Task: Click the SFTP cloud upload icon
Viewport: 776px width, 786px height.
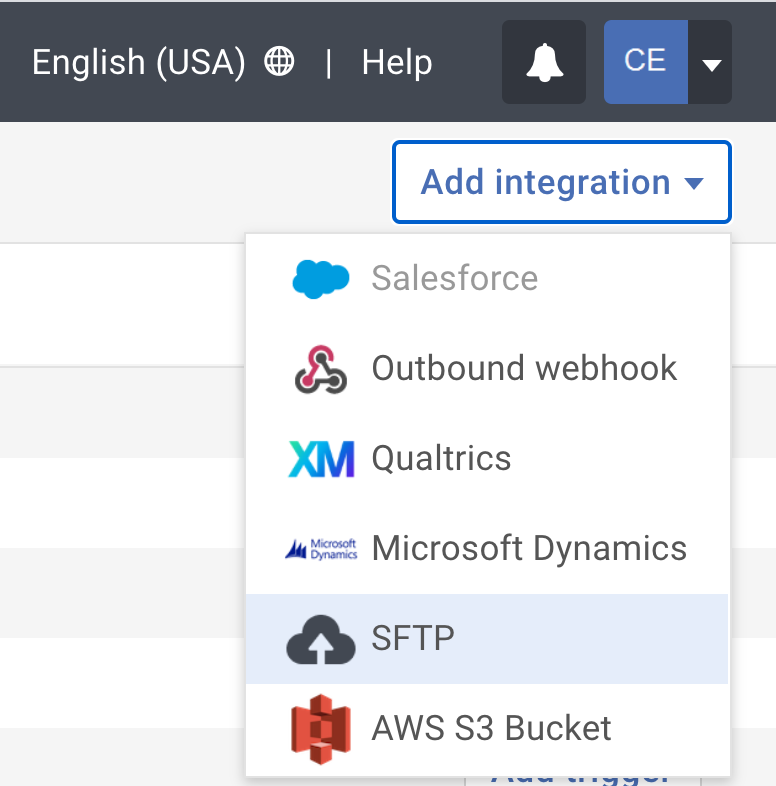Action: pos(321,640)
